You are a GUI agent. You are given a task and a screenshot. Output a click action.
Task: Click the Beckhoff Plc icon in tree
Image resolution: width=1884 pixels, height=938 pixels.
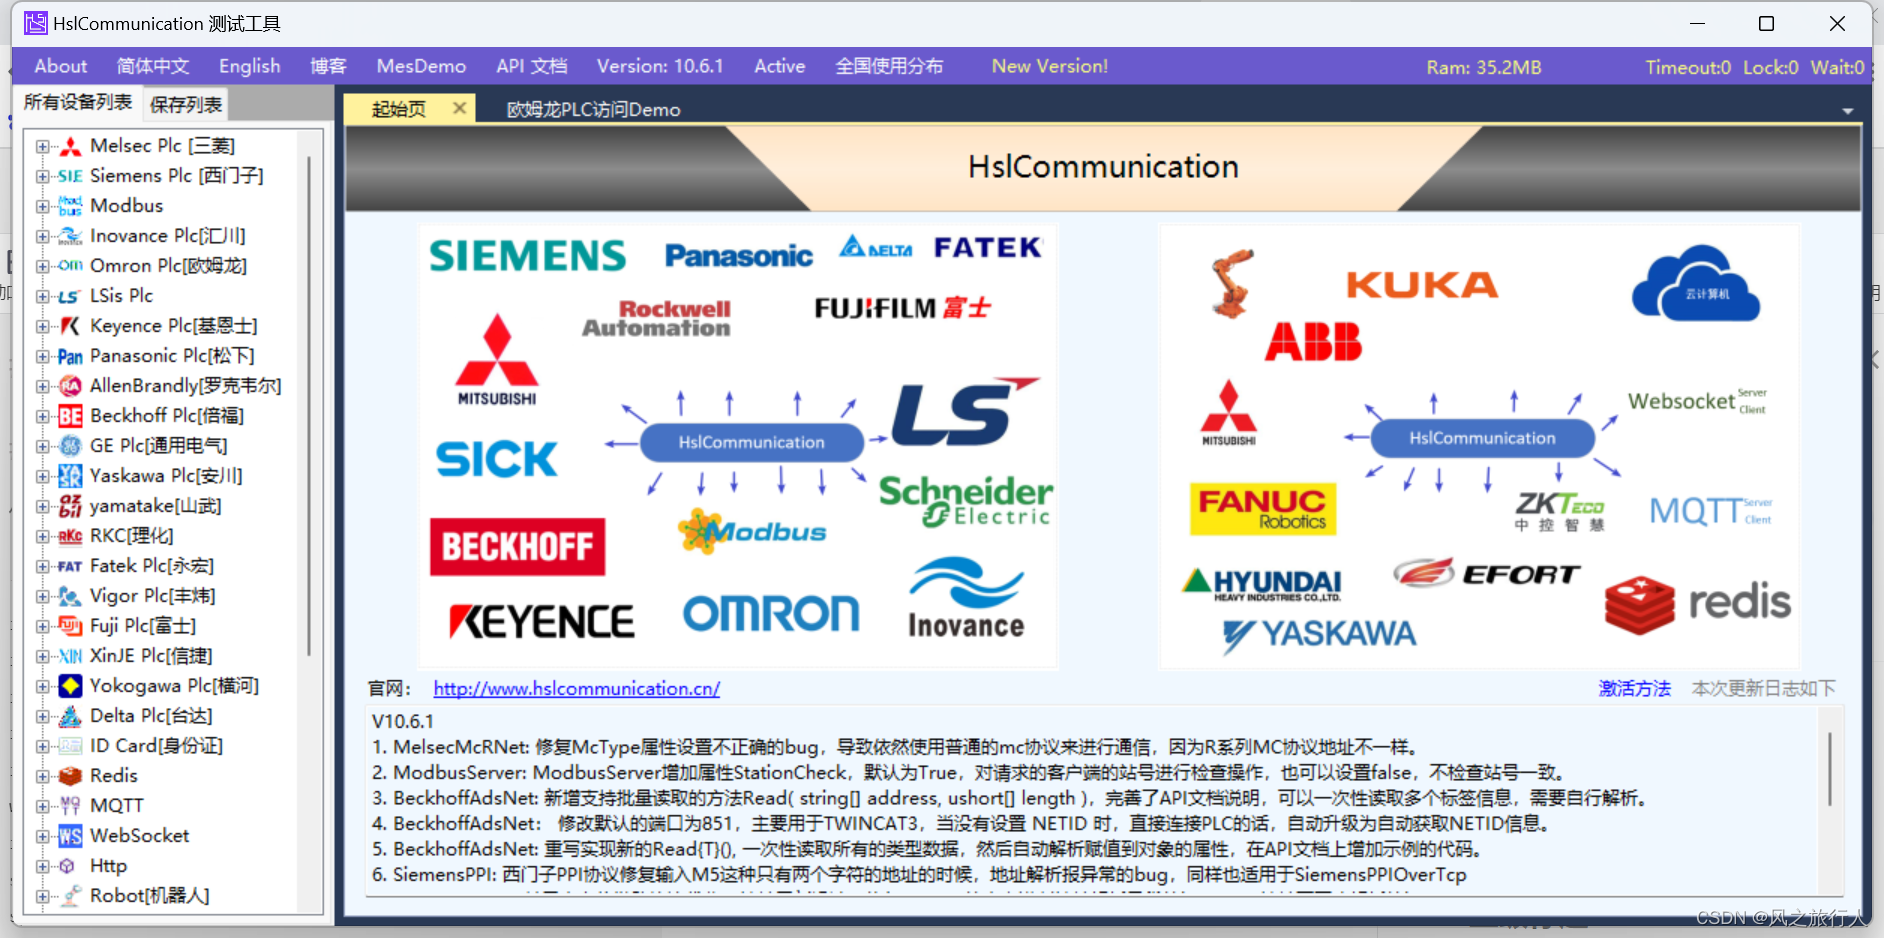pos(70,416)
